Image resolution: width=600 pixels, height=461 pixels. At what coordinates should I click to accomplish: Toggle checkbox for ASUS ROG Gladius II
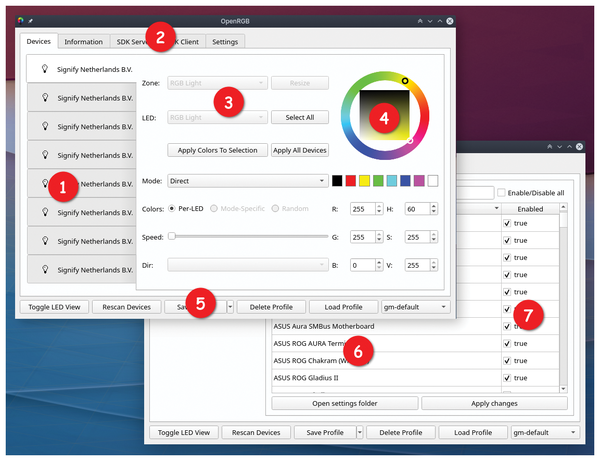tap(507, 378)
